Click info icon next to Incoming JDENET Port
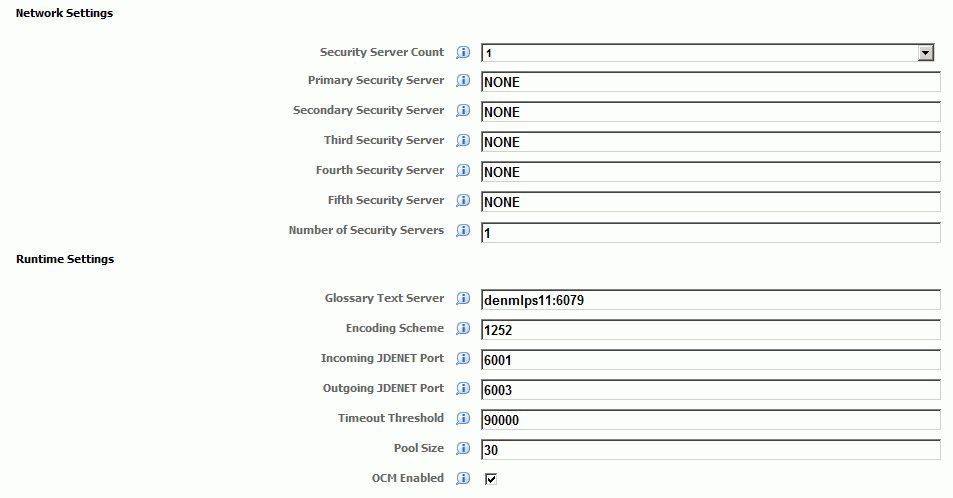Viewport: 953px width, 498px height. pyautogui.click(x=463, y=359)
